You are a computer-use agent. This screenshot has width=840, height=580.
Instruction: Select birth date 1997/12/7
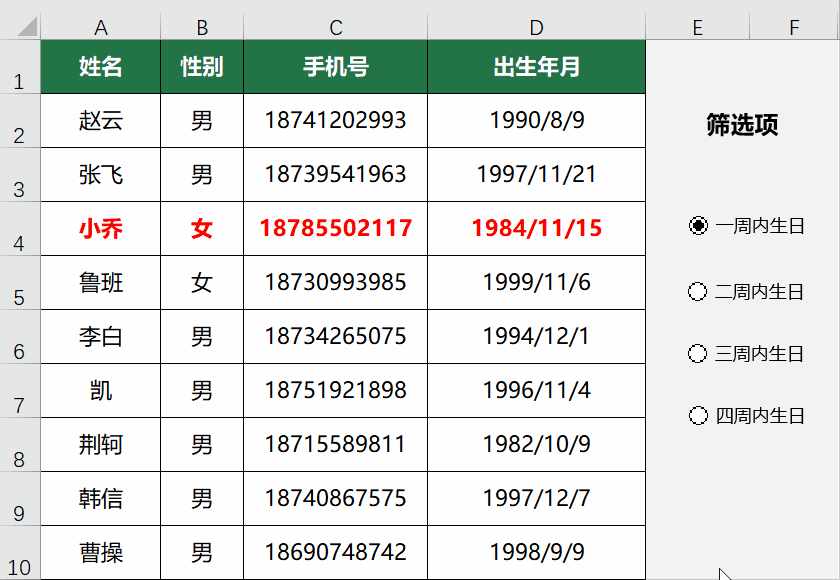click(x=536, y=499)
